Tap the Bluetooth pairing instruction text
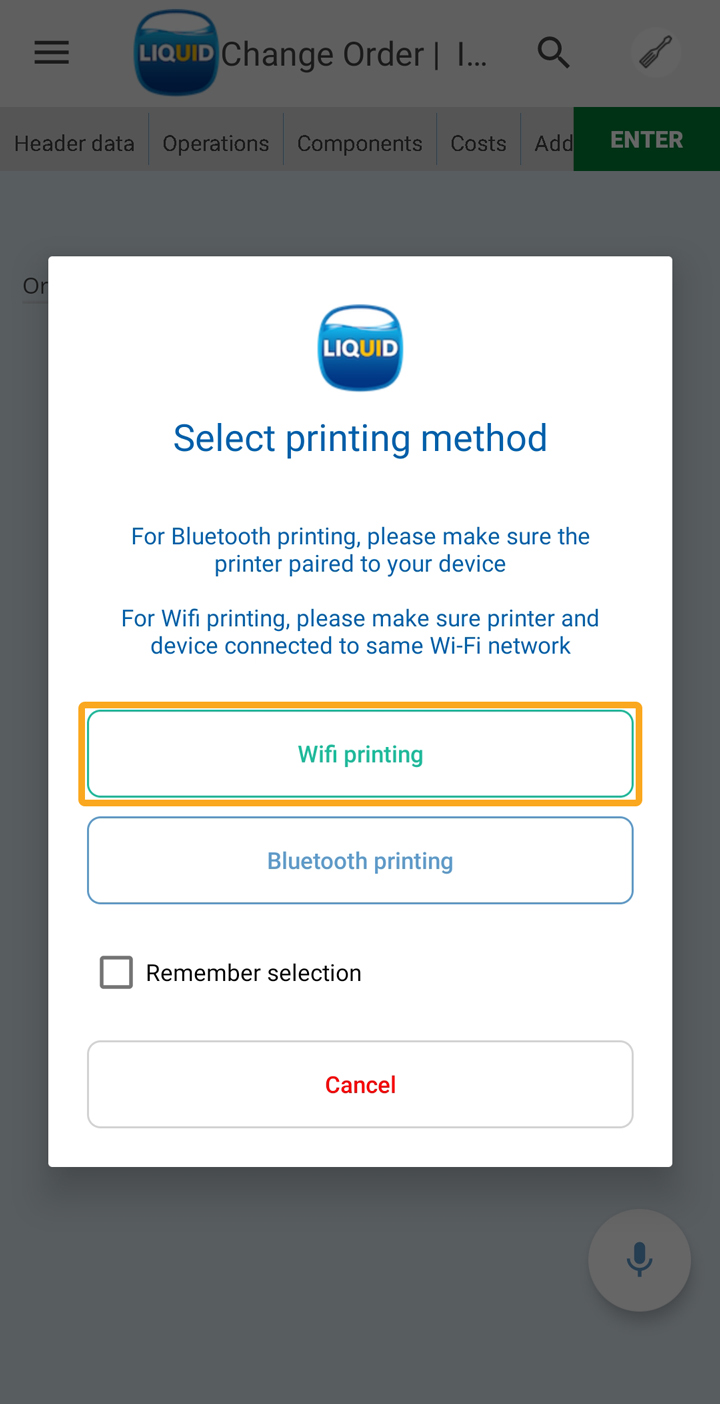The height and width of the screenshot is (1404, 720). [x=360, y=550]
